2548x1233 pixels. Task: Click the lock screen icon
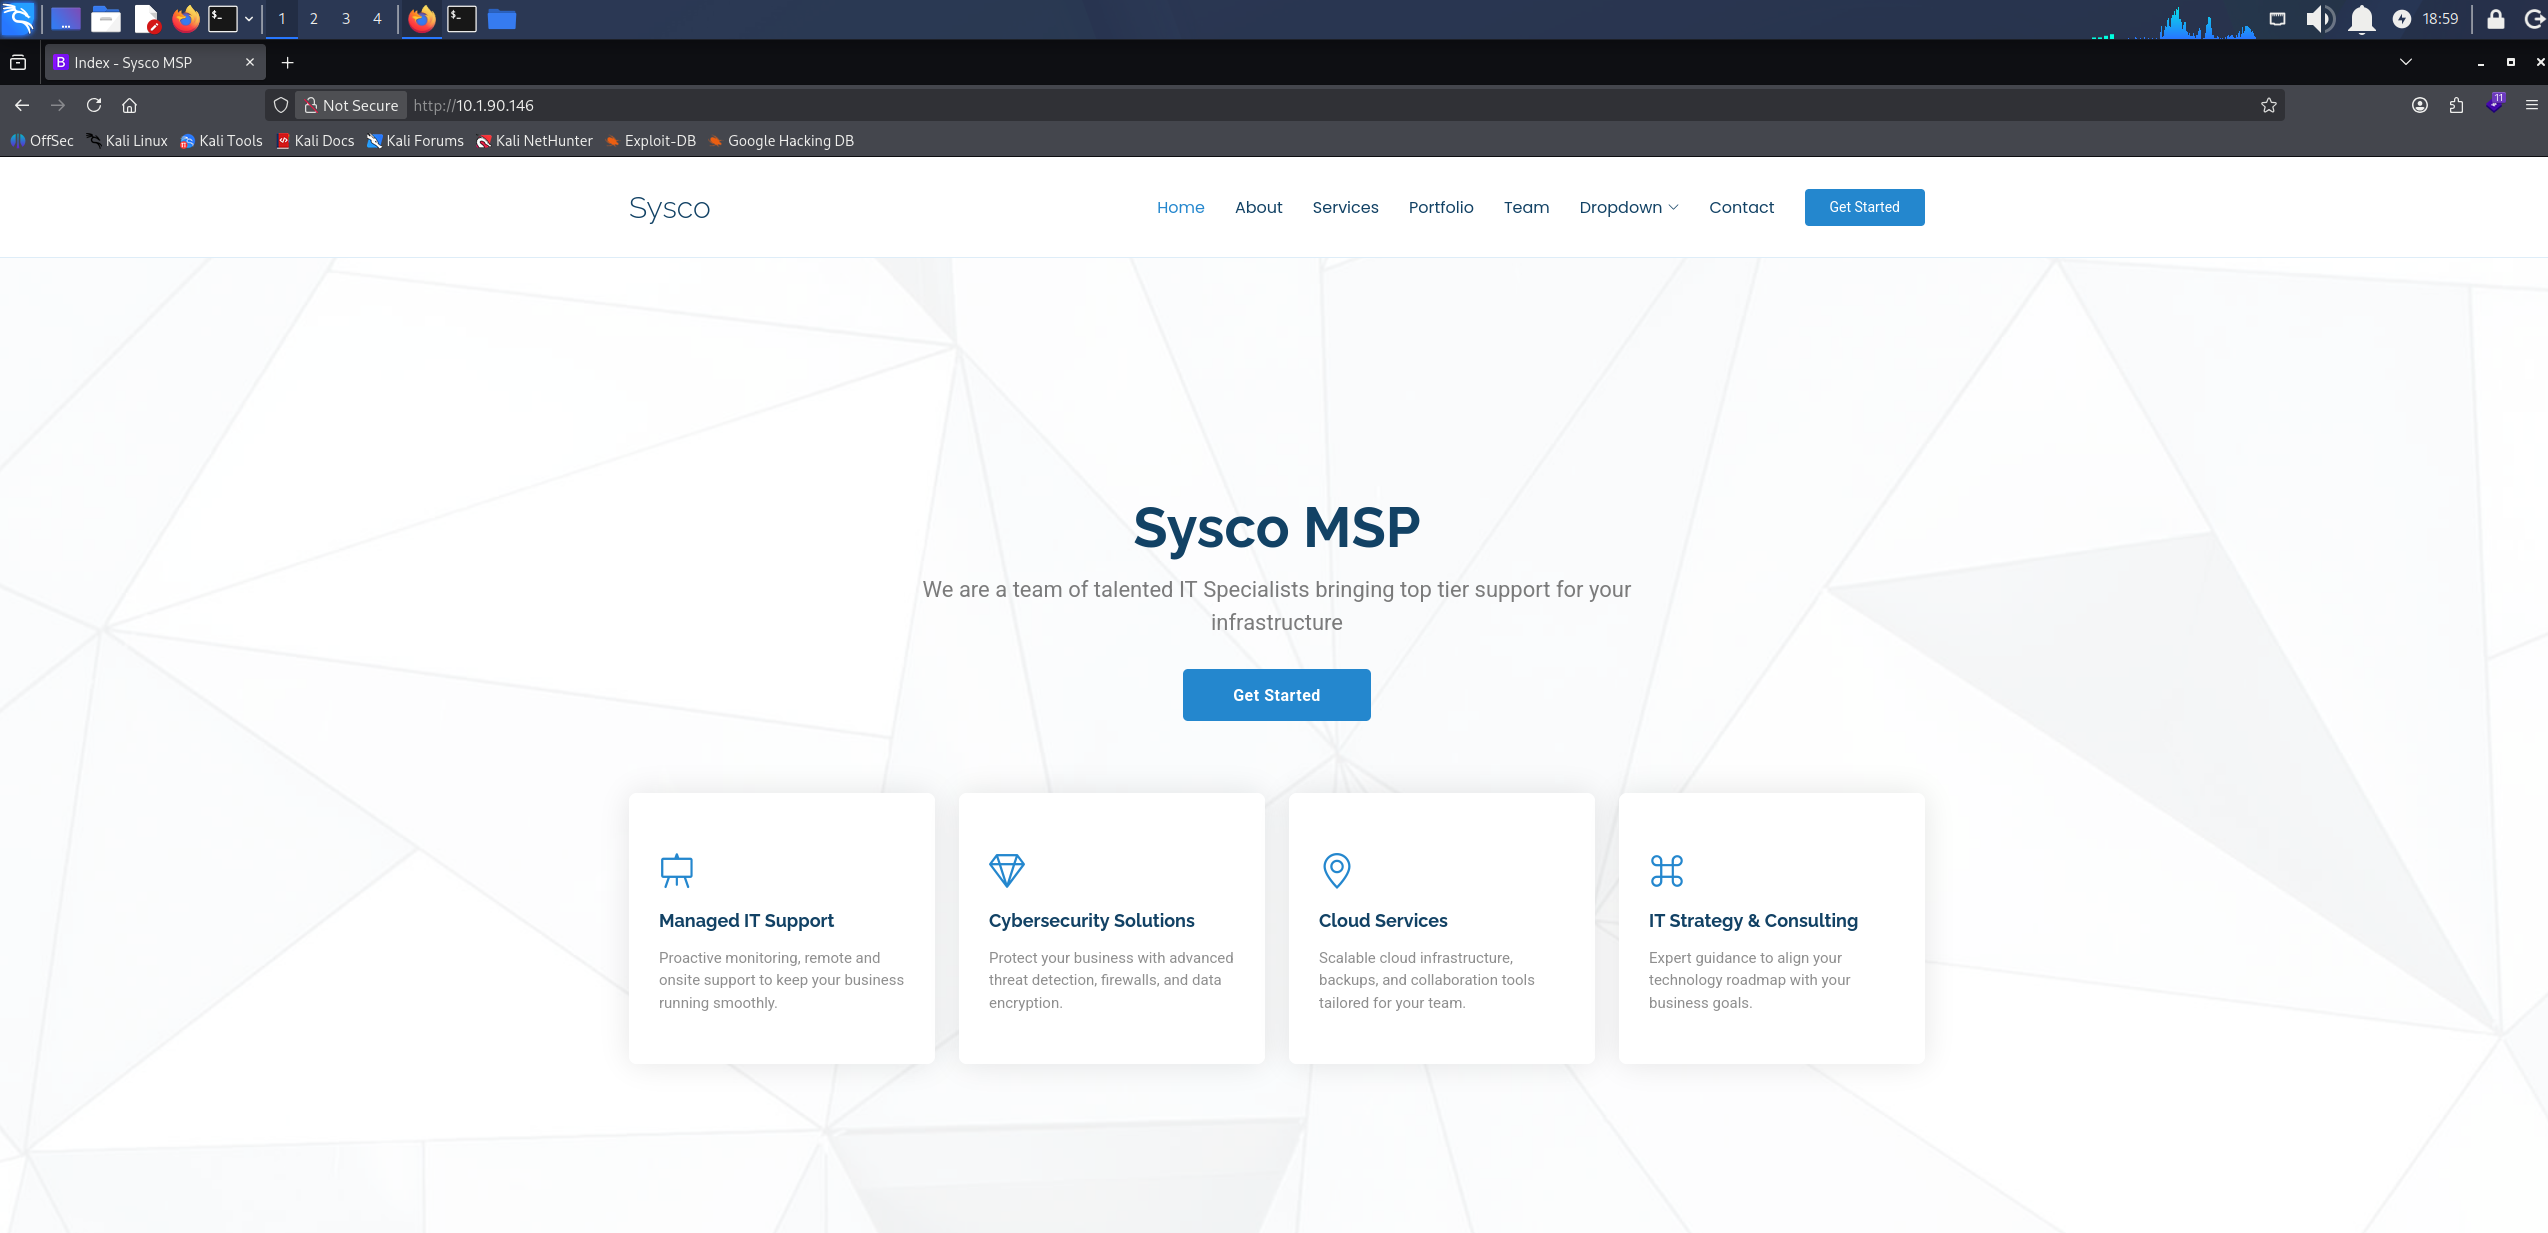(2496, 19)
